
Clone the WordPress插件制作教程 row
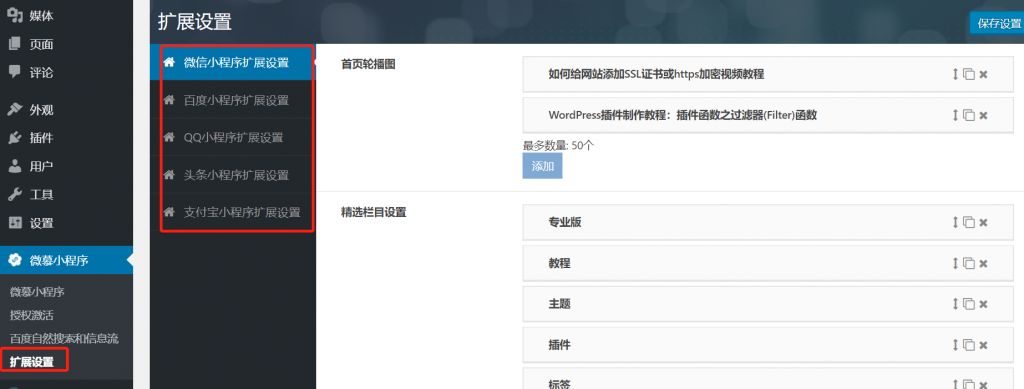pos(969,116)
